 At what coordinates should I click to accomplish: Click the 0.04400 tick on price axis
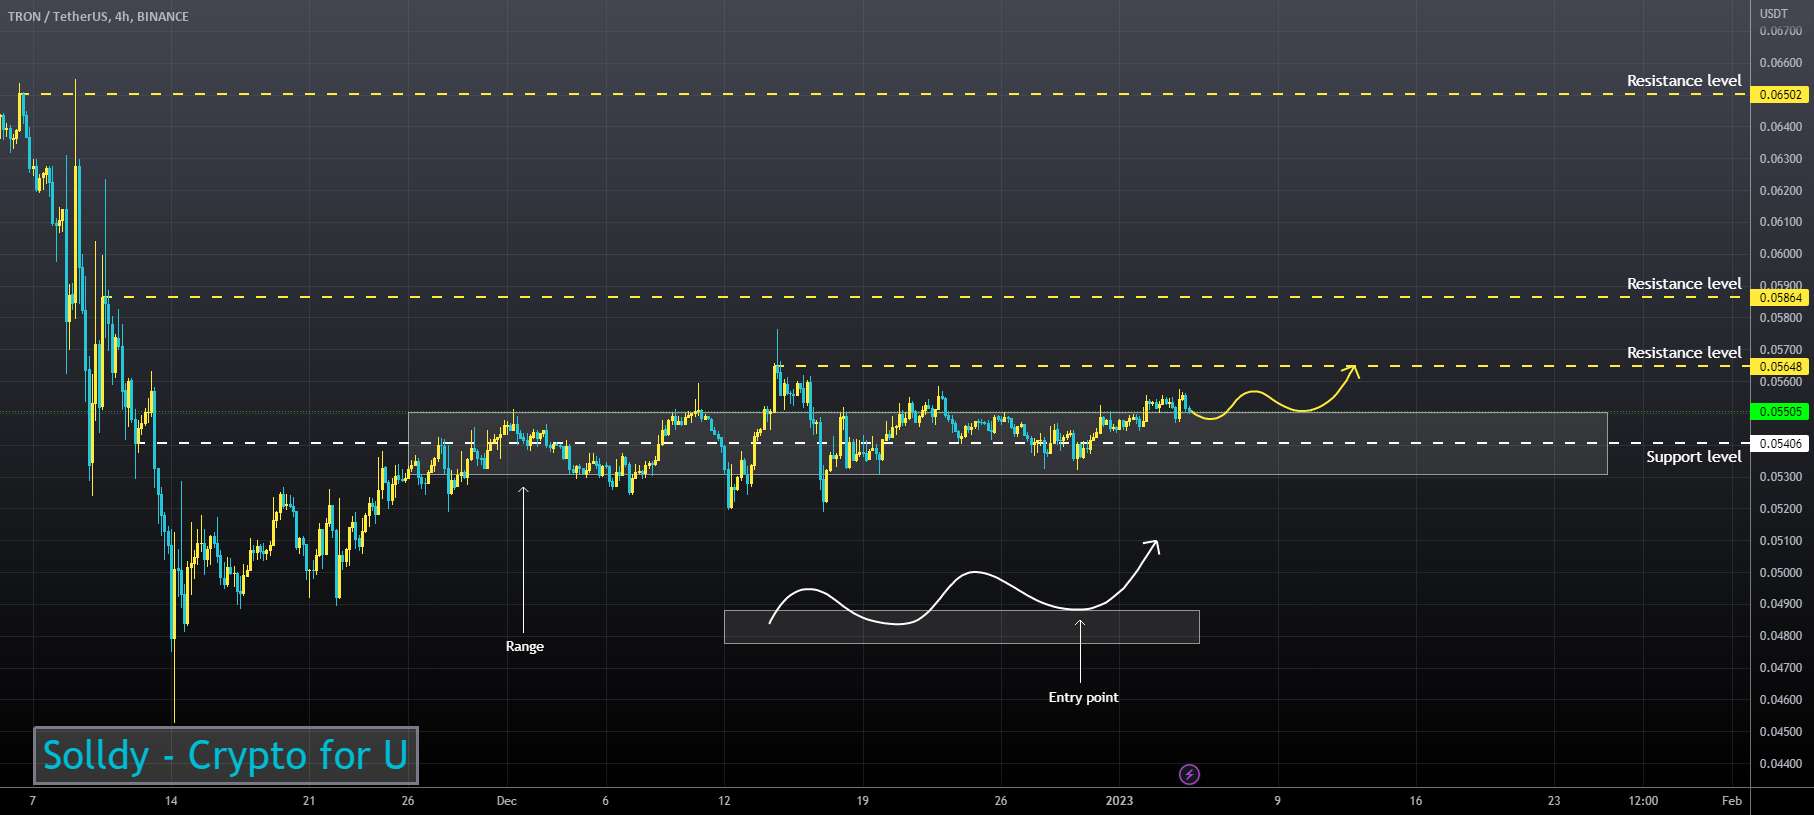coord(1780,764)
